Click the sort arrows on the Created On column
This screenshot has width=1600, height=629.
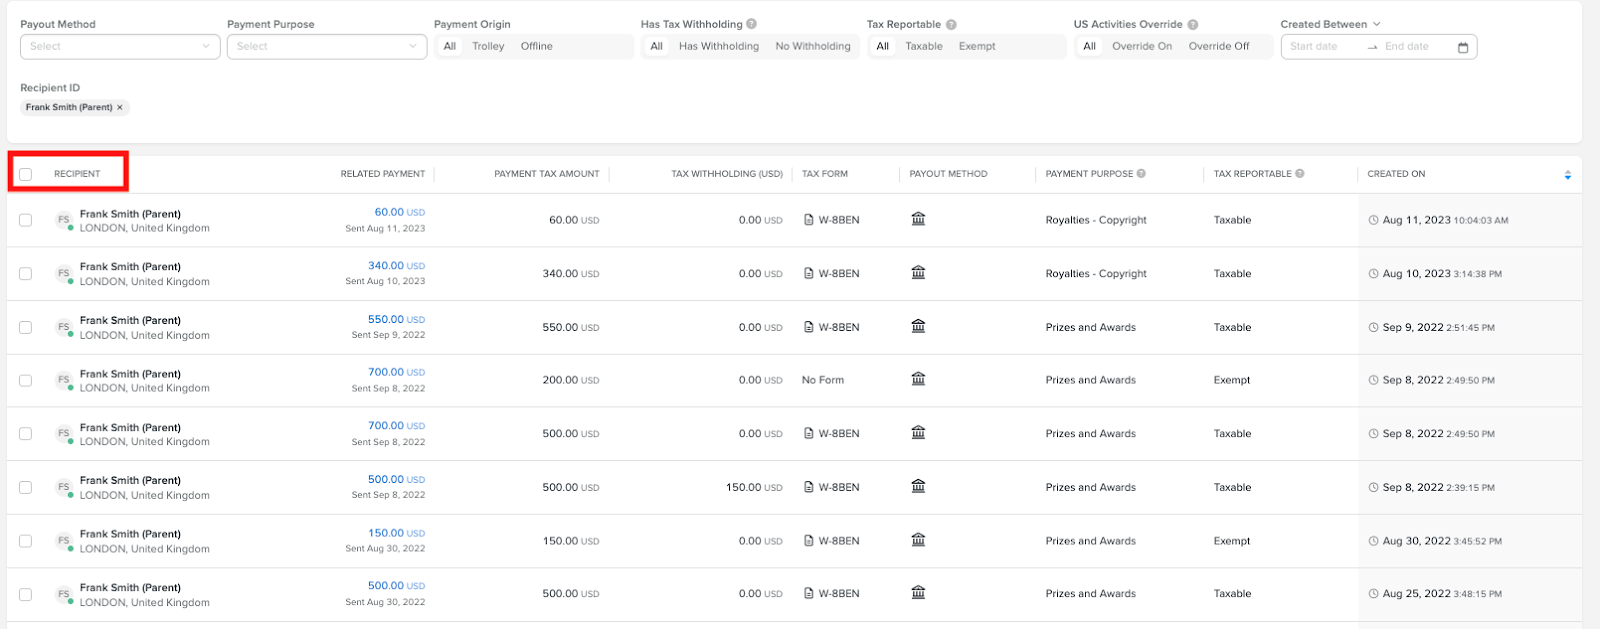pyautogui.click(x=1567, y=175)
